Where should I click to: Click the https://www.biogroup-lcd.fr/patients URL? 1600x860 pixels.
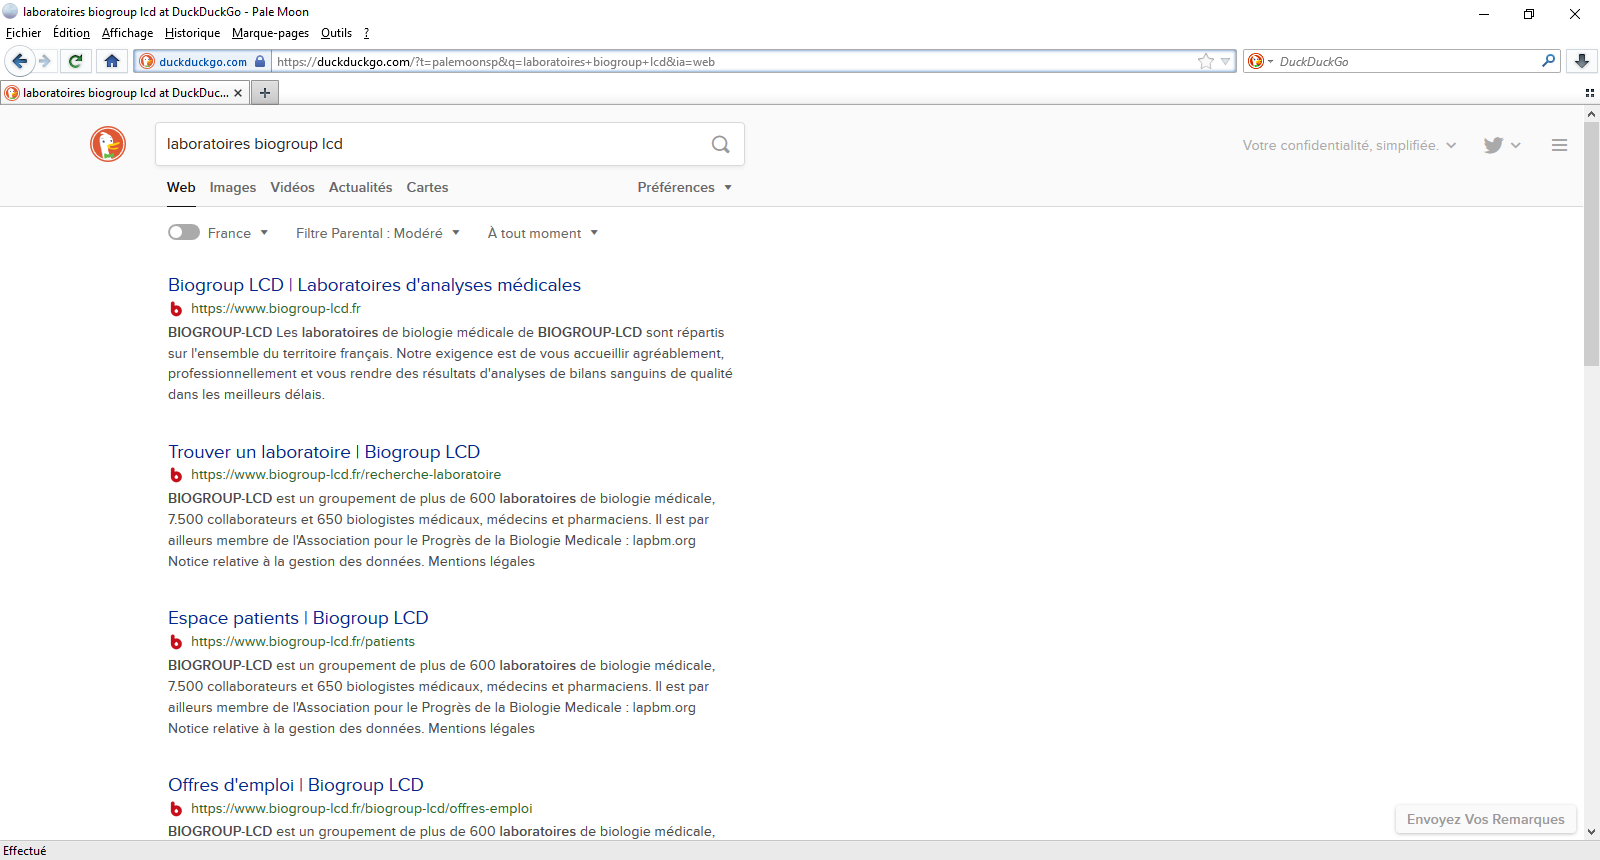pos(303,642)
